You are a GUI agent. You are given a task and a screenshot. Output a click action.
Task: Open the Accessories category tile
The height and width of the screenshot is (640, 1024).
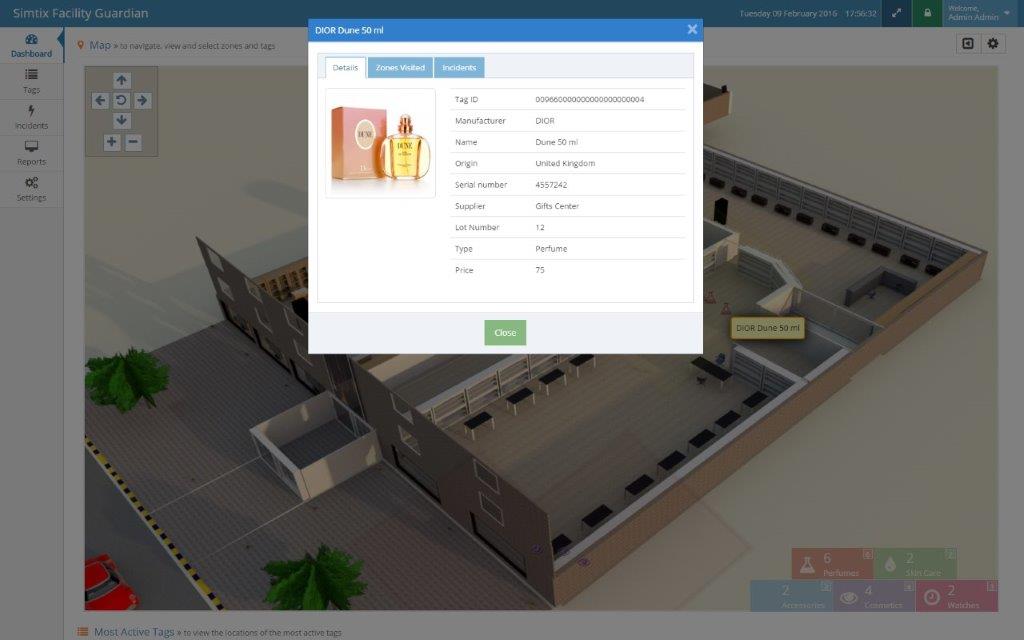795,597
